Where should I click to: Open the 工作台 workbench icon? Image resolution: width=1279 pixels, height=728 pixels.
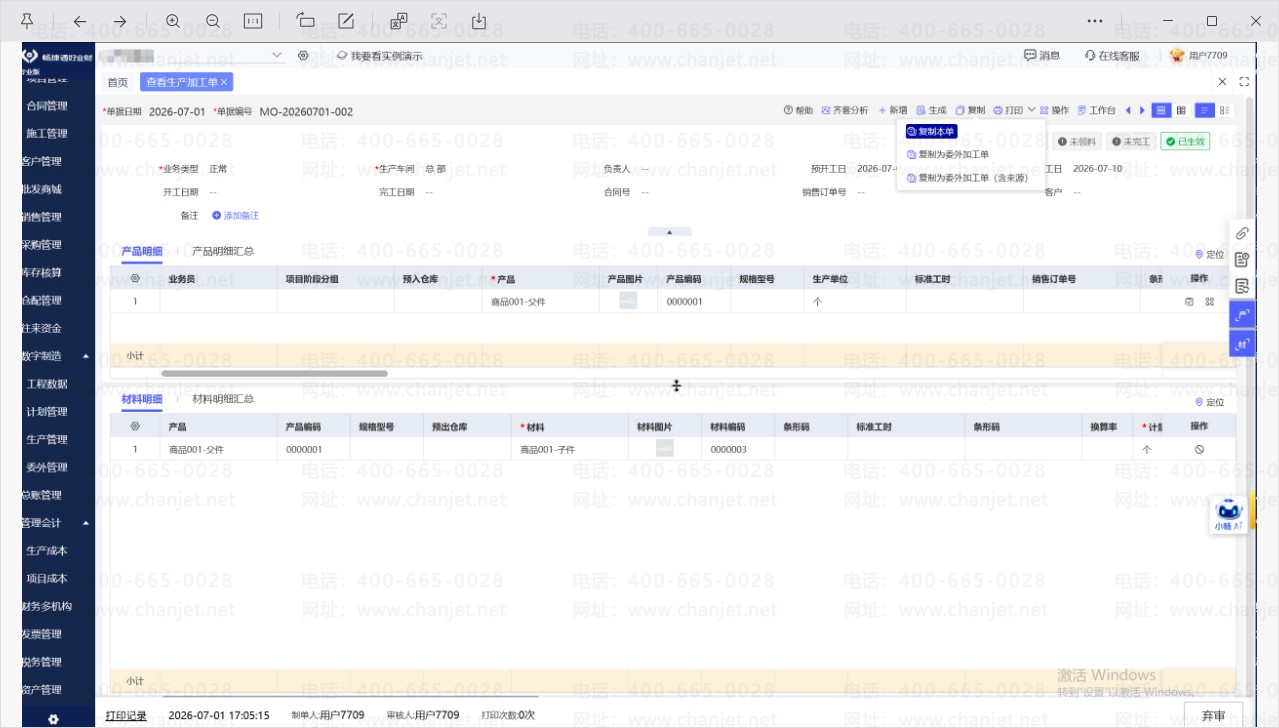[1096, 110]
